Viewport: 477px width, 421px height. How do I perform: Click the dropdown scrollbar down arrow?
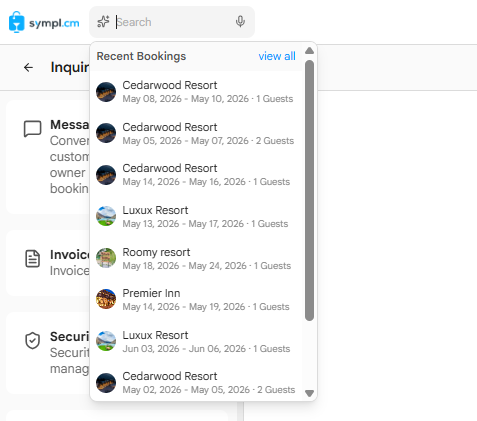point(309,394)
